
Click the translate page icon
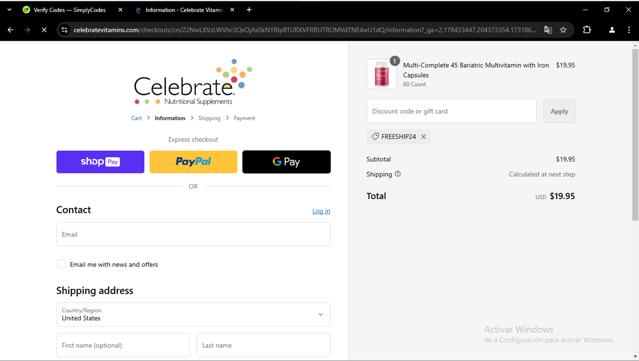[x=548, y=30]
